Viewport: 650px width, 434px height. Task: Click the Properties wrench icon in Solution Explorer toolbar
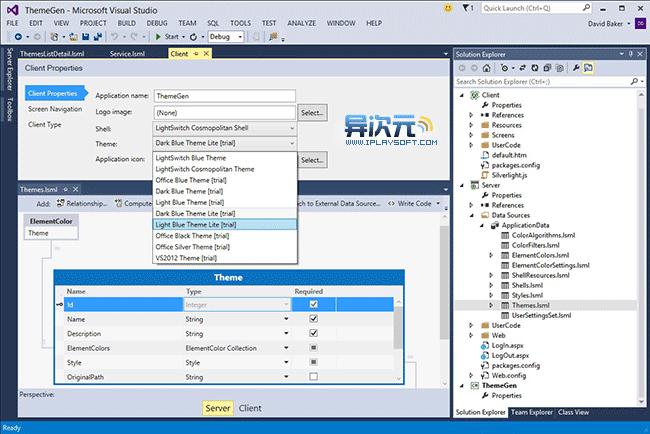click(576, 68)
